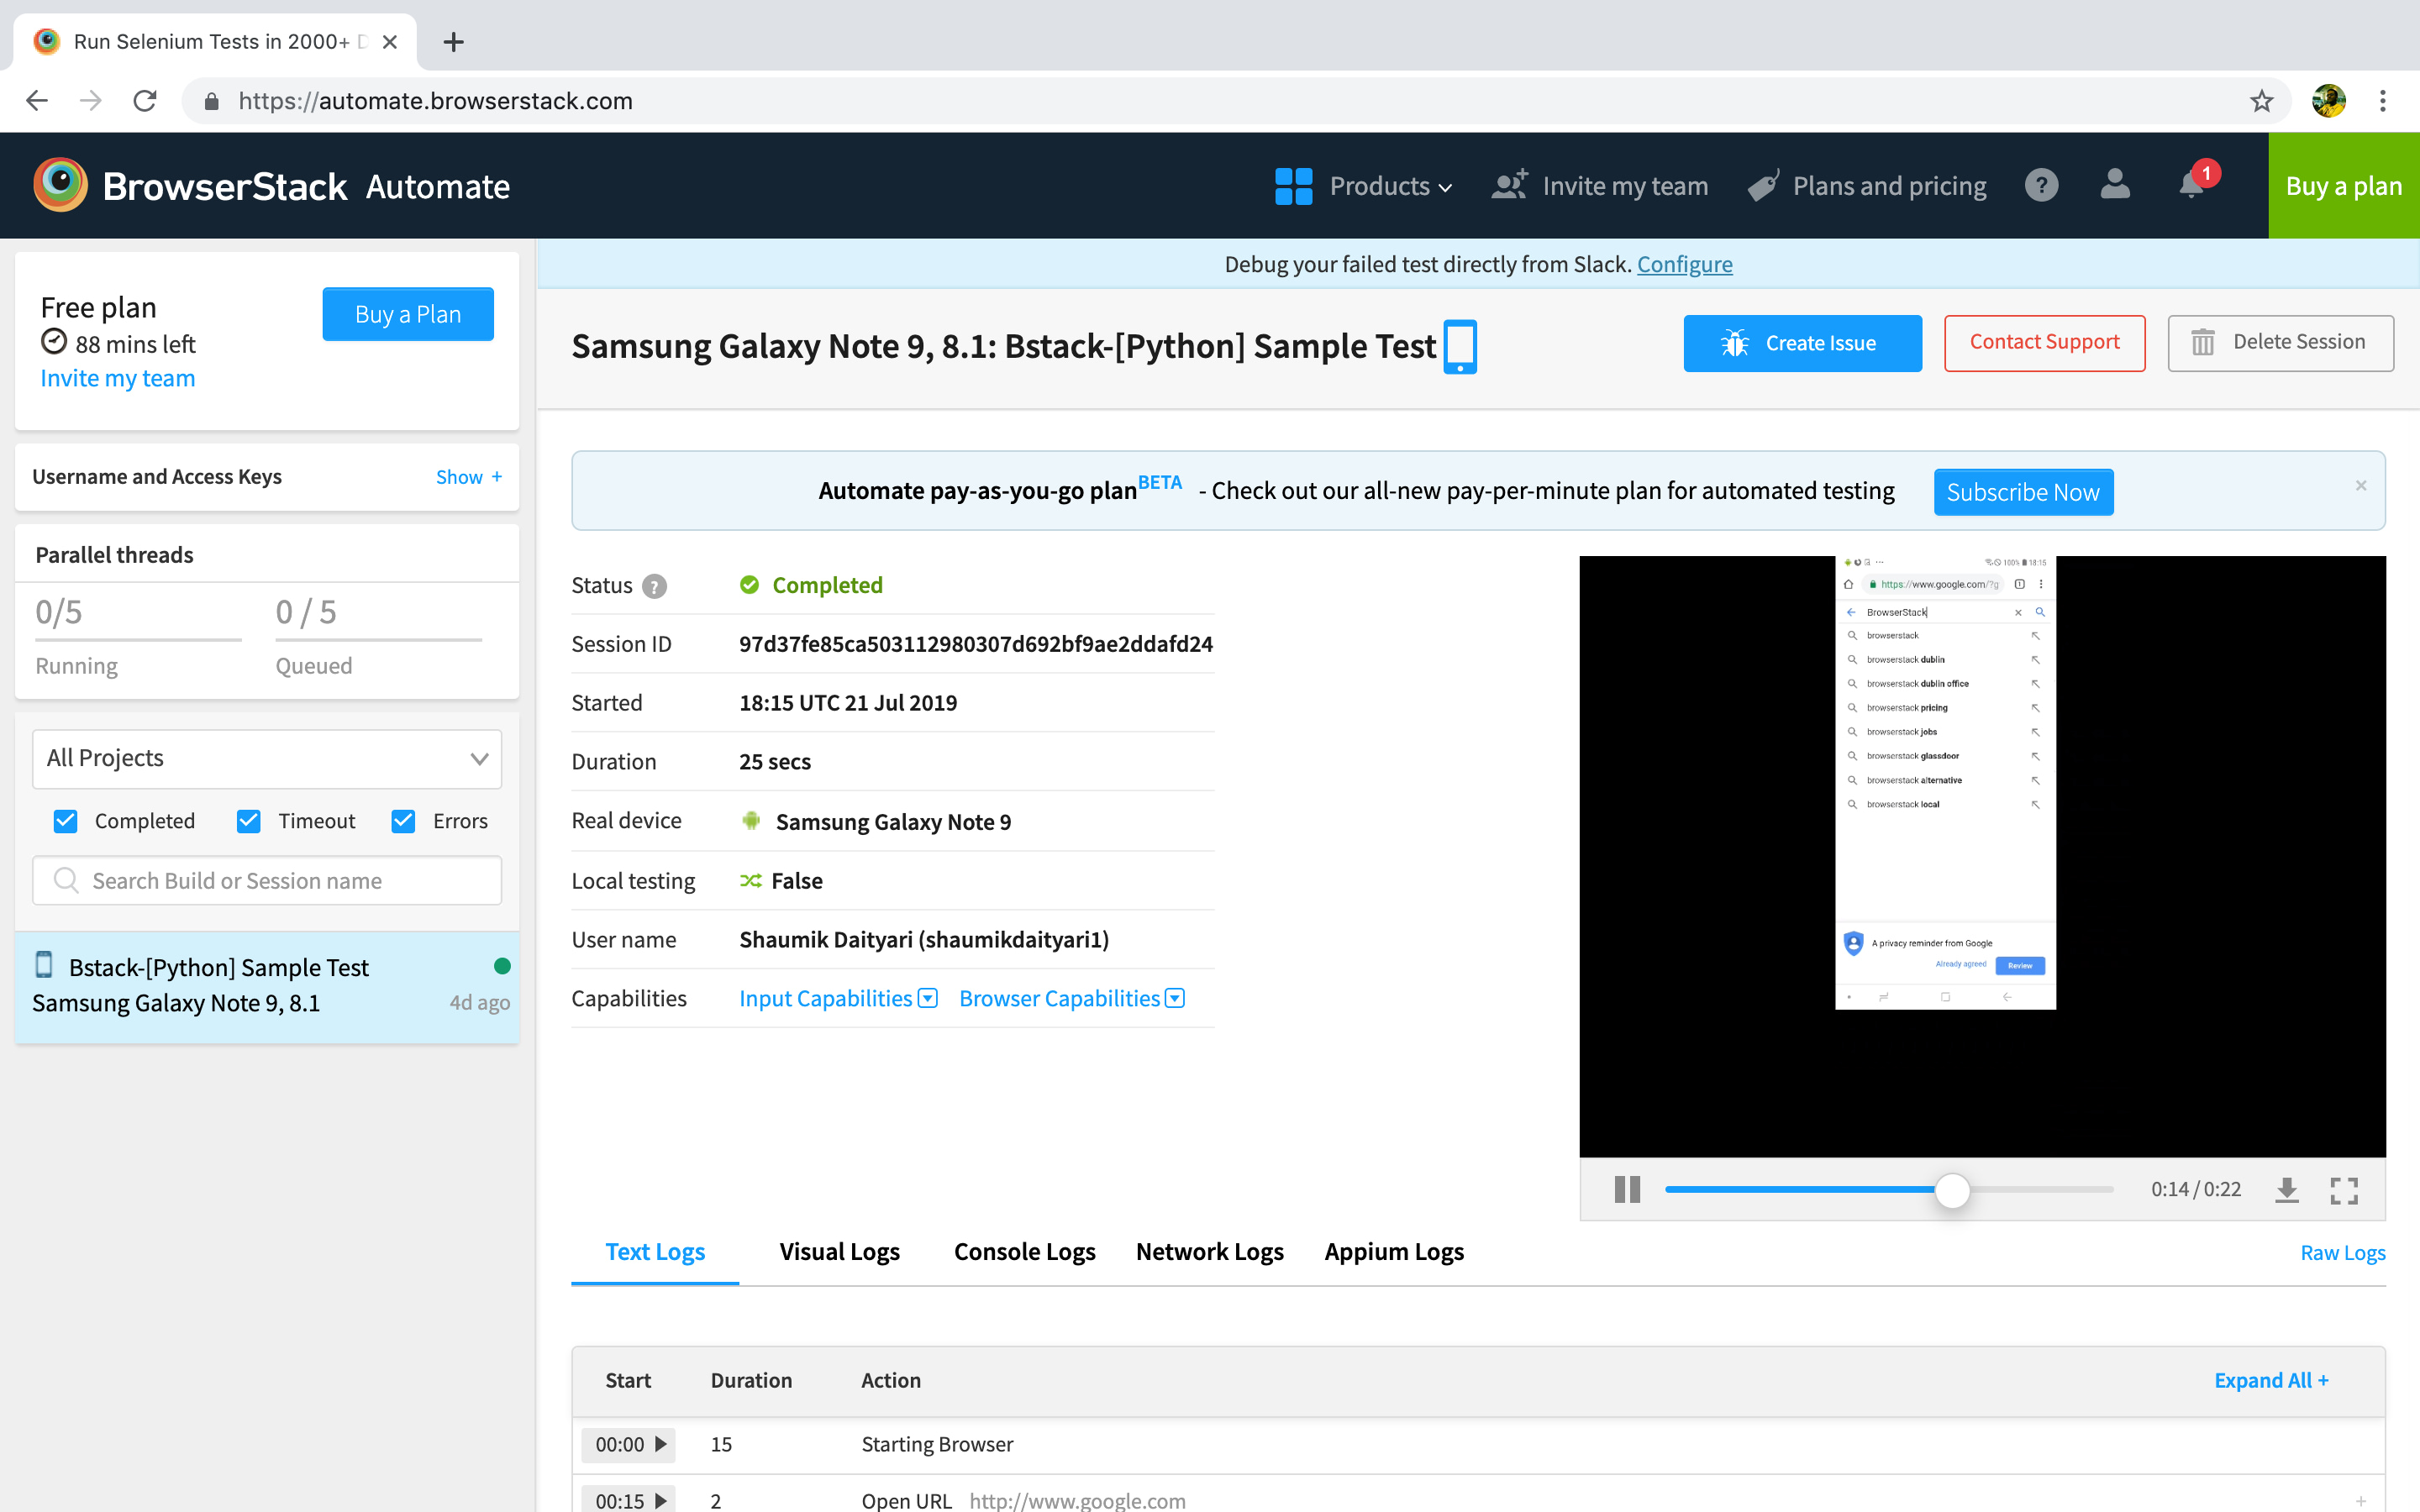Open the Appium Logs tab
This screenshot has width=2420, height=1512.
[1394, 1251]
